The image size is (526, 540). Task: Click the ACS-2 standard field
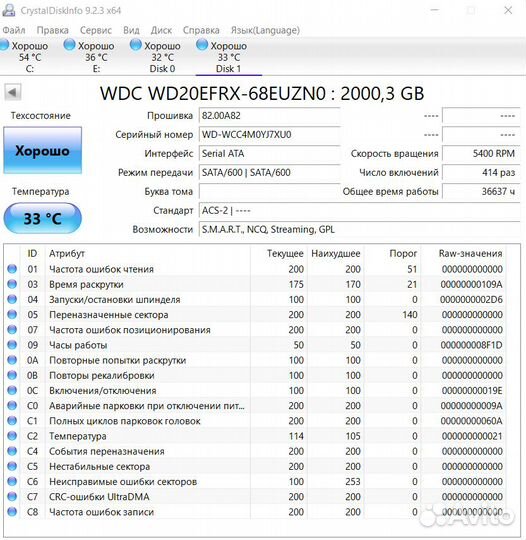click(x=359, y=210)
